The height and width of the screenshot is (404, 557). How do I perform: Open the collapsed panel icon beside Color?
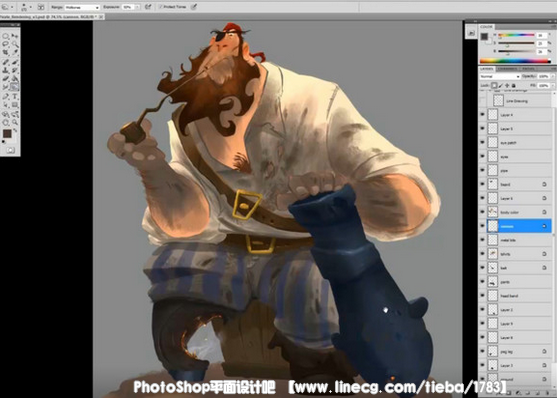click(x=471, y=33)
